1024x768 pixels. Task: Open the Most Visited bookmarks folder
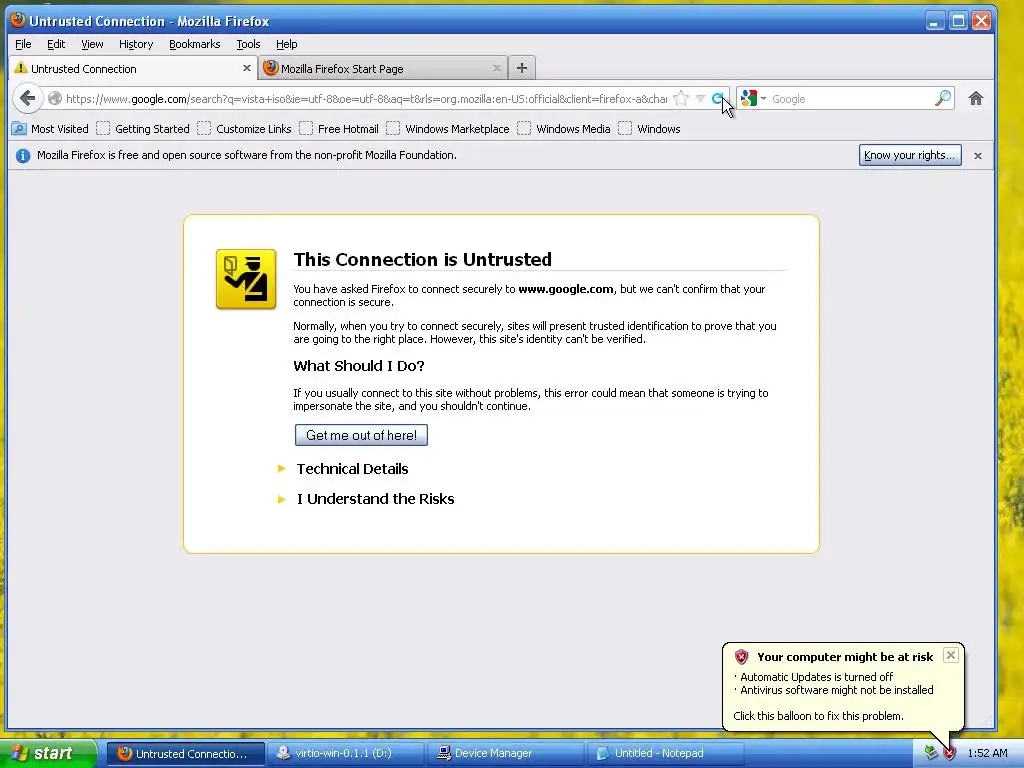[x=50, y=129]
